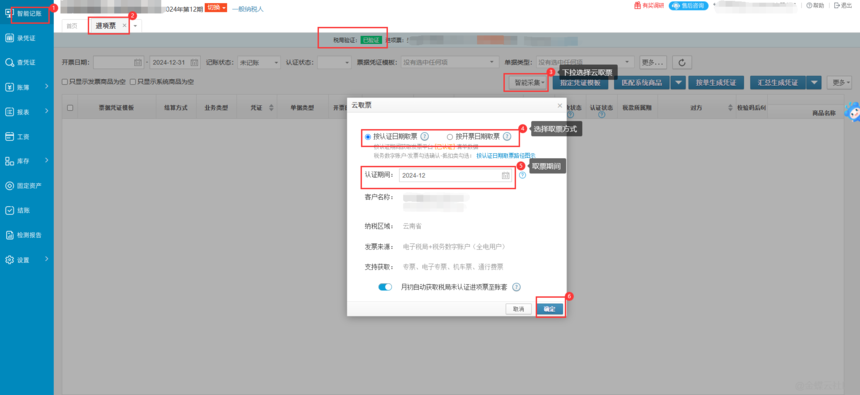Expand the 报表 sidebar submenu
Image resolution: width=860 pixels, height=395 pixels.
47,111
